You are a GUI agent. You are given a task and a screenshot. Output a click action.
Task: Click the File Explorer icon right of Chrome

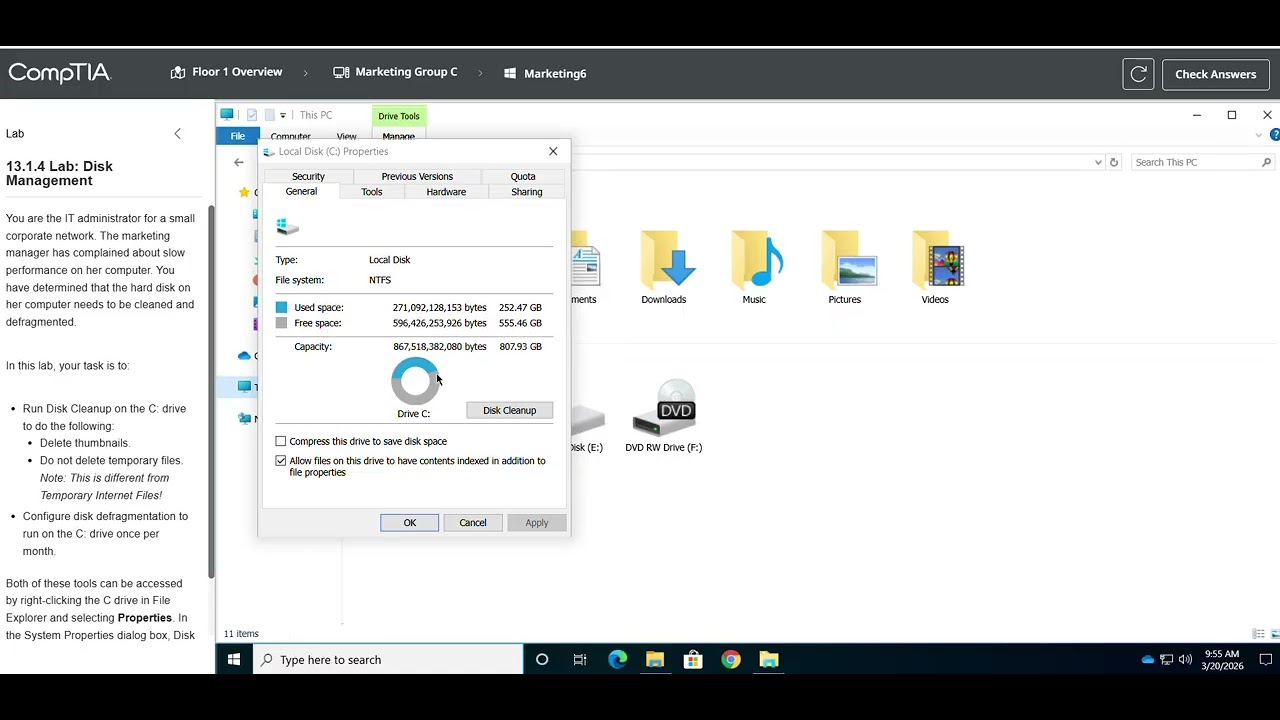coord(769,660)
